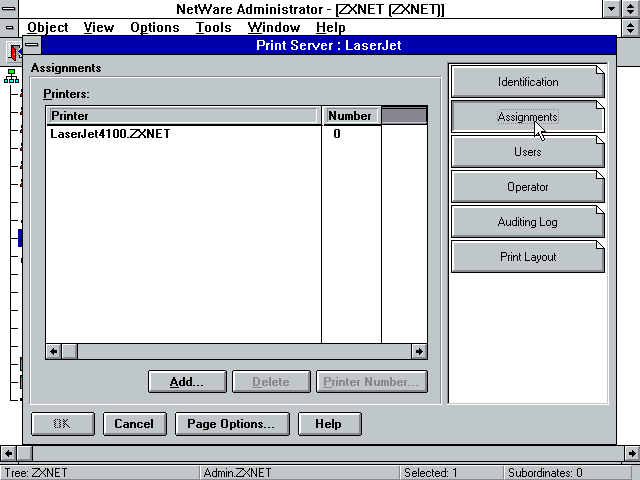This screenshot has width=640, height=480.
Task: Switch to the Users page
Action: click(x=527, y=152)
